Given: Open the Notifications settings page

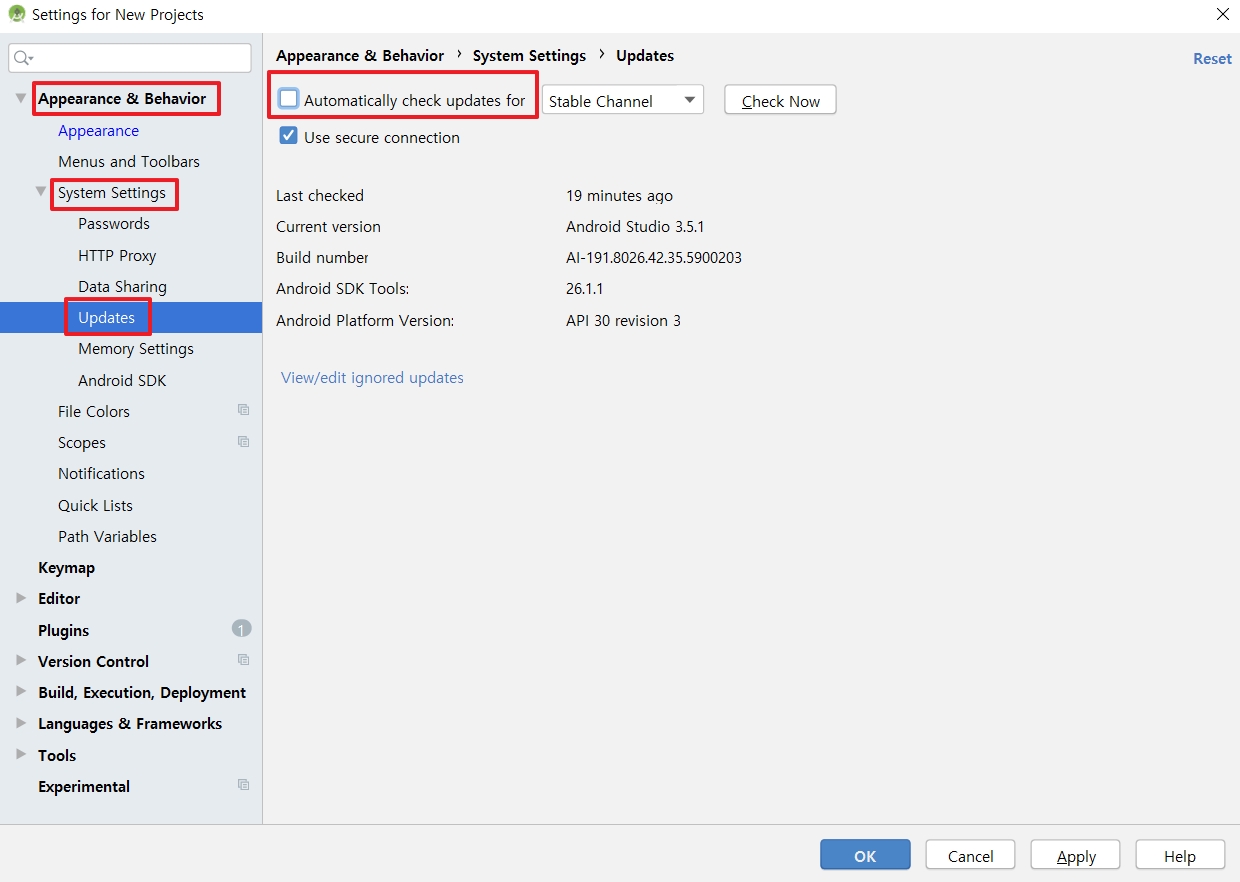Looking at the screenshot, I should (x=101, y=473).
